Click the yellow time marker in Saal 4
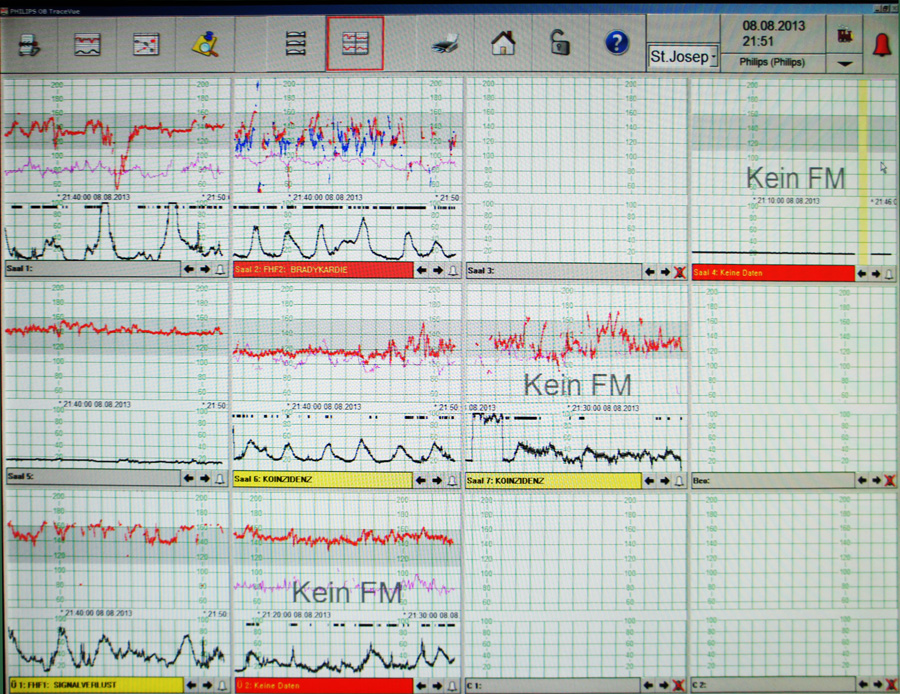 click(862, 170)
